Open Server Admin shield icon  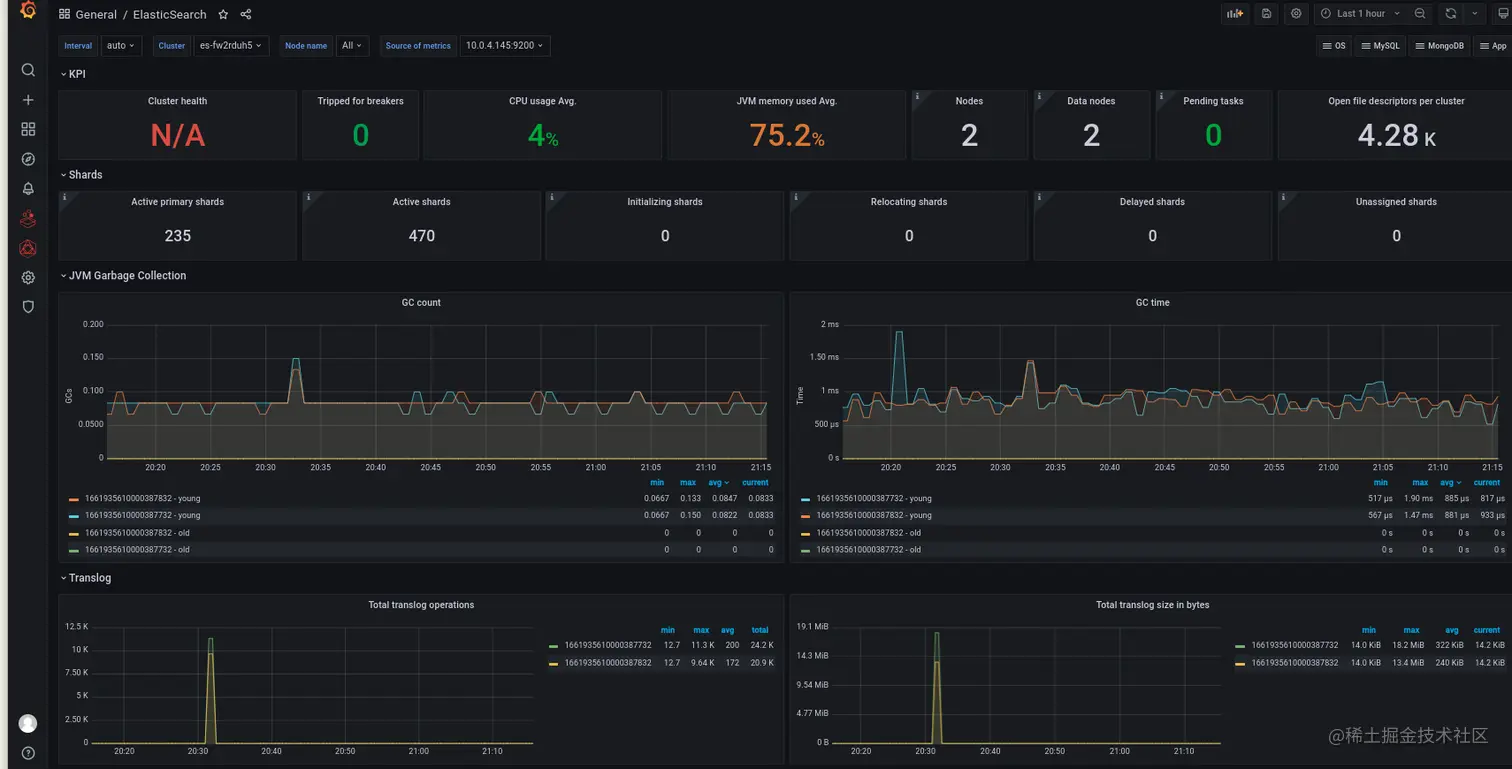tap(28, 307)
